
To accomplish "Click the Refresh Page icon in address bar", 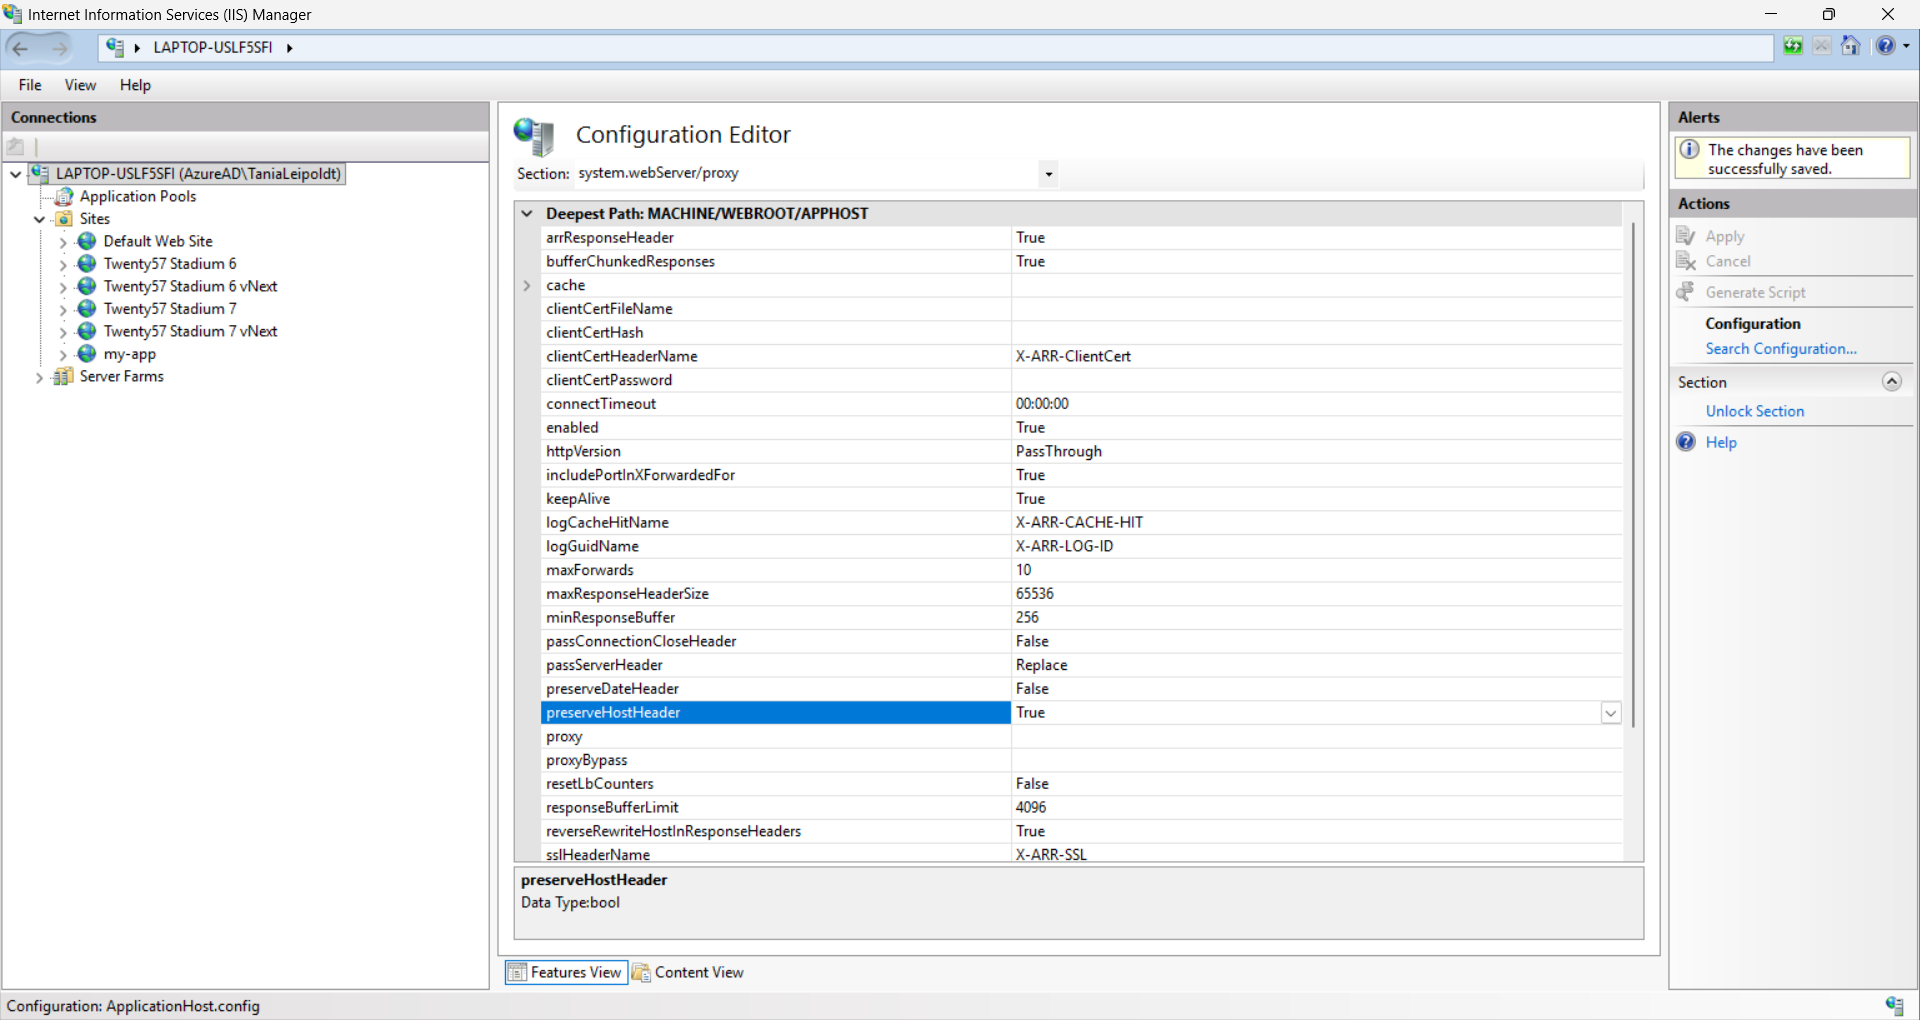I will click(1793, 46).
